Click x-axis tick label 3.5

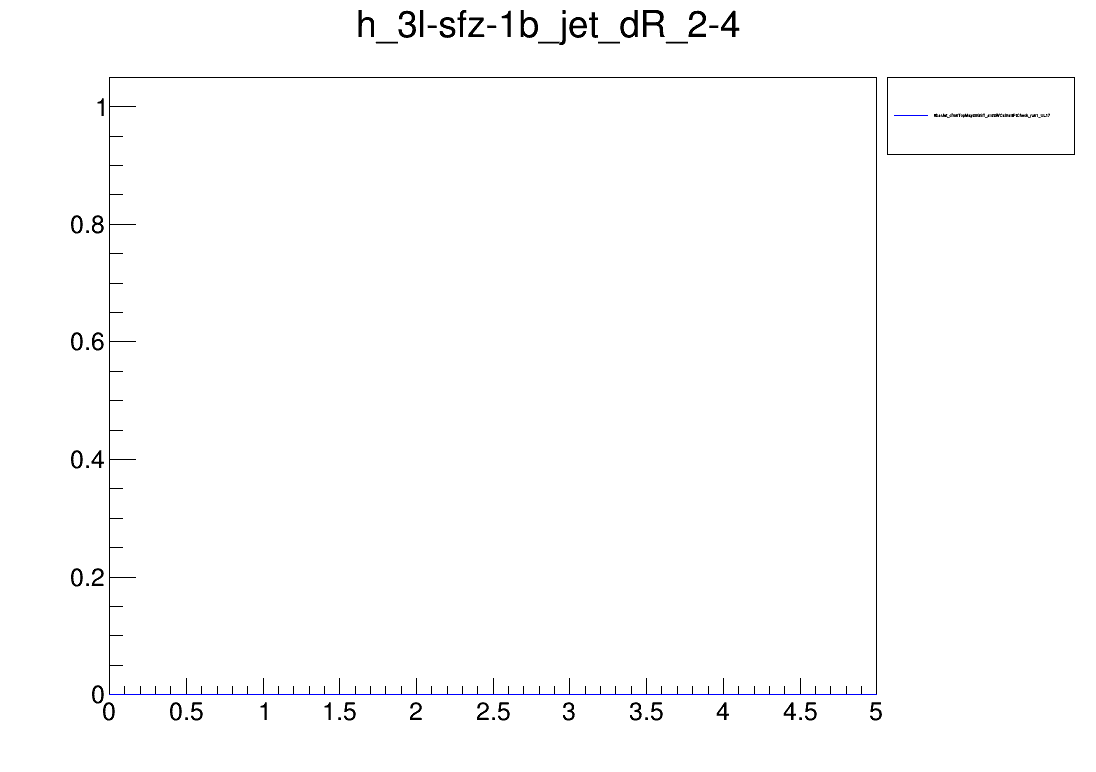coord(646,713)
